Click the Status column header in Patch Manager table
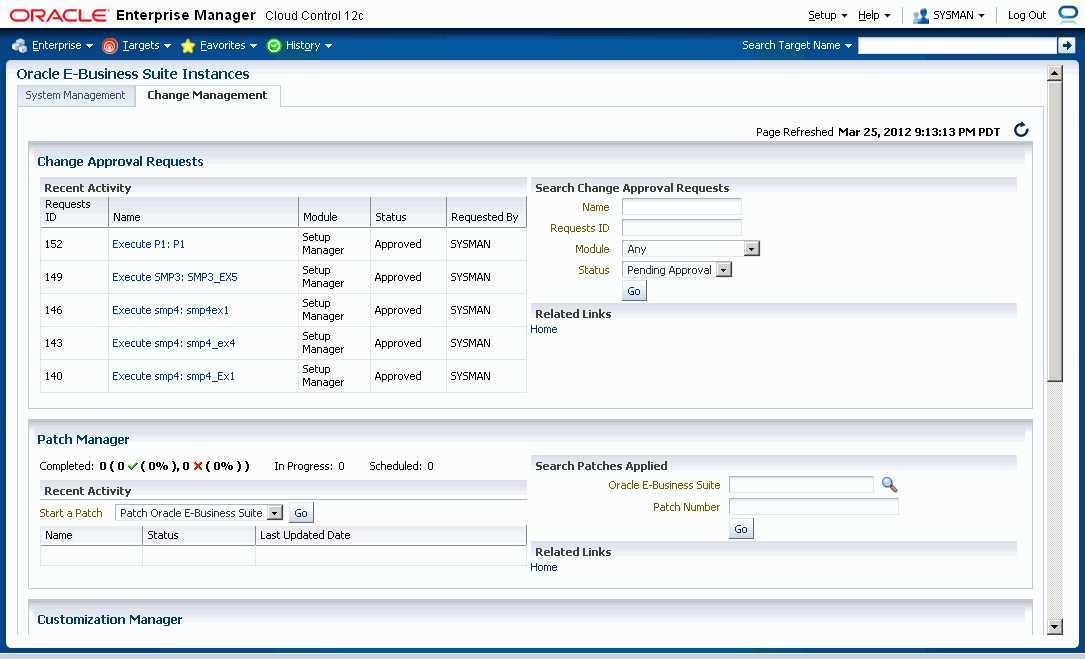Screen dimensions: 1085x659 tap(199, 535)
